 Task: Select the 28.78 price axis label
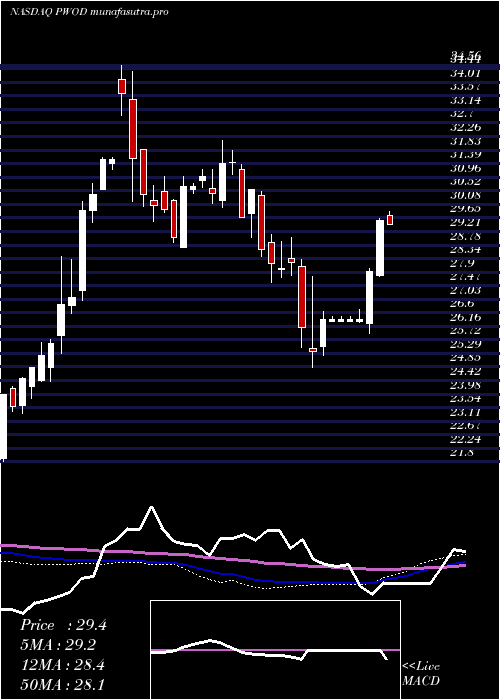(x=465, y=236)
